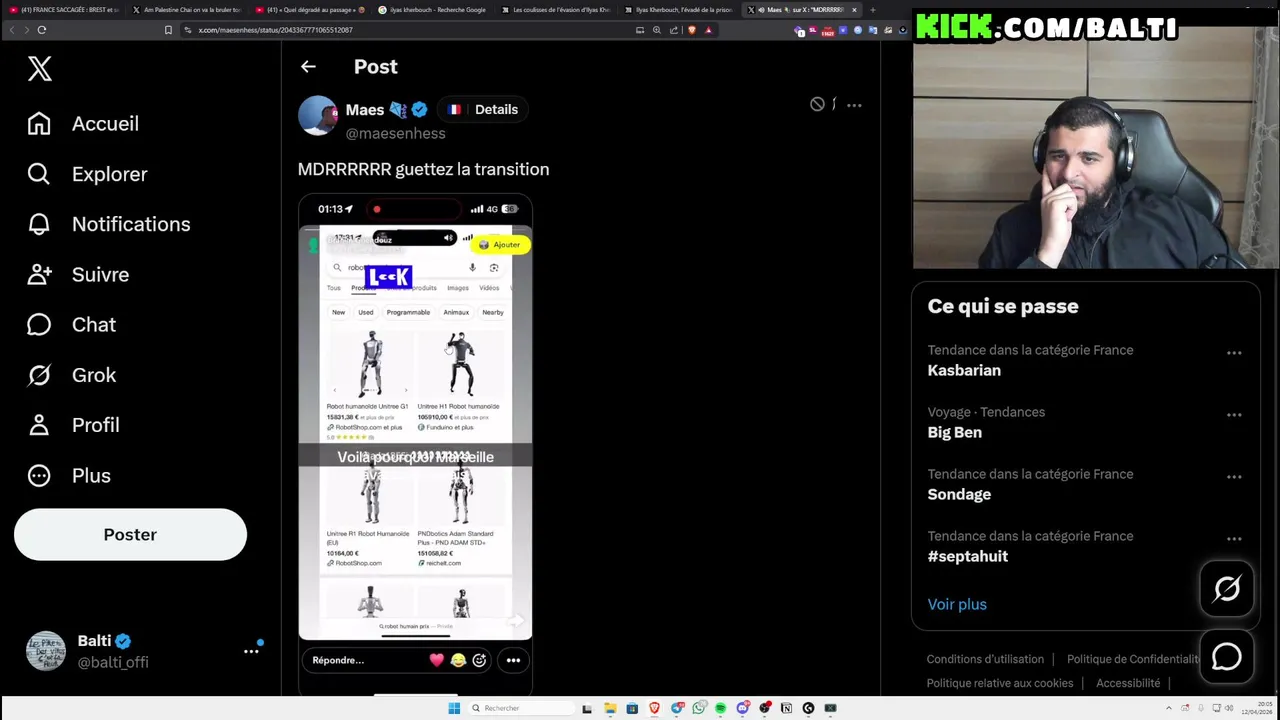Close the current Maes sur X tab
Screen dimensions: 1280x720
coord(854,10)
